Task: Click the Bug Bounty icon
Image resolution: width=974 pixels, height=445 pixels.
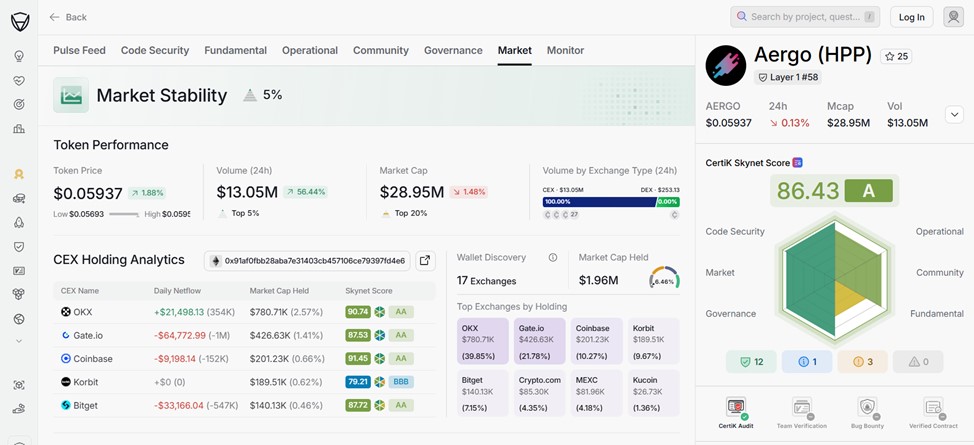Action: pos(867,408)
